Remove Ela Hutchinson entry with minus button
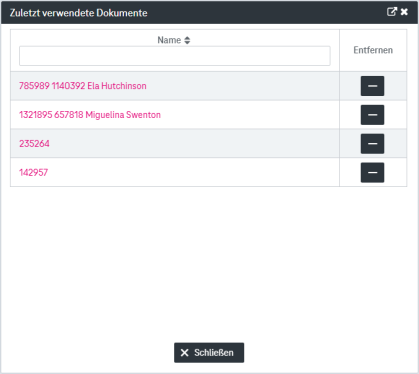 [x=372, y=86]
